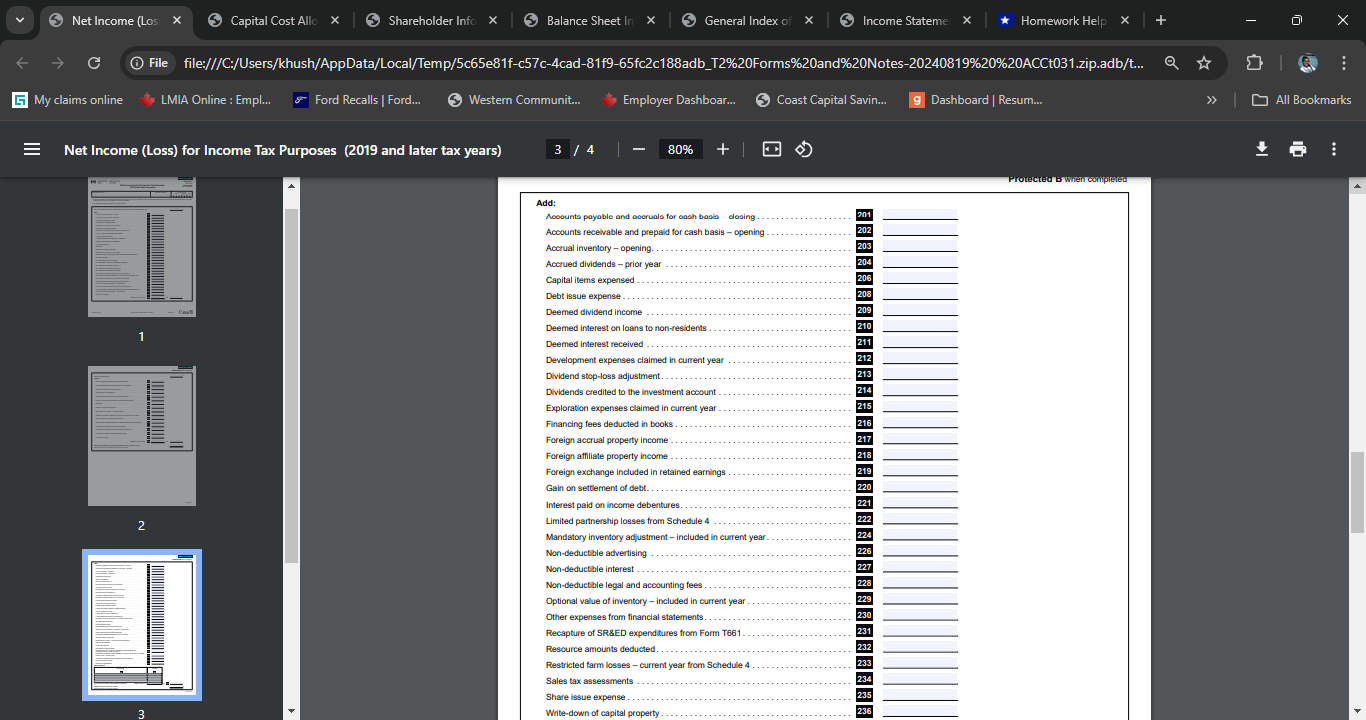Click the line 234 Sales tax assessments field

coord(920,680)
